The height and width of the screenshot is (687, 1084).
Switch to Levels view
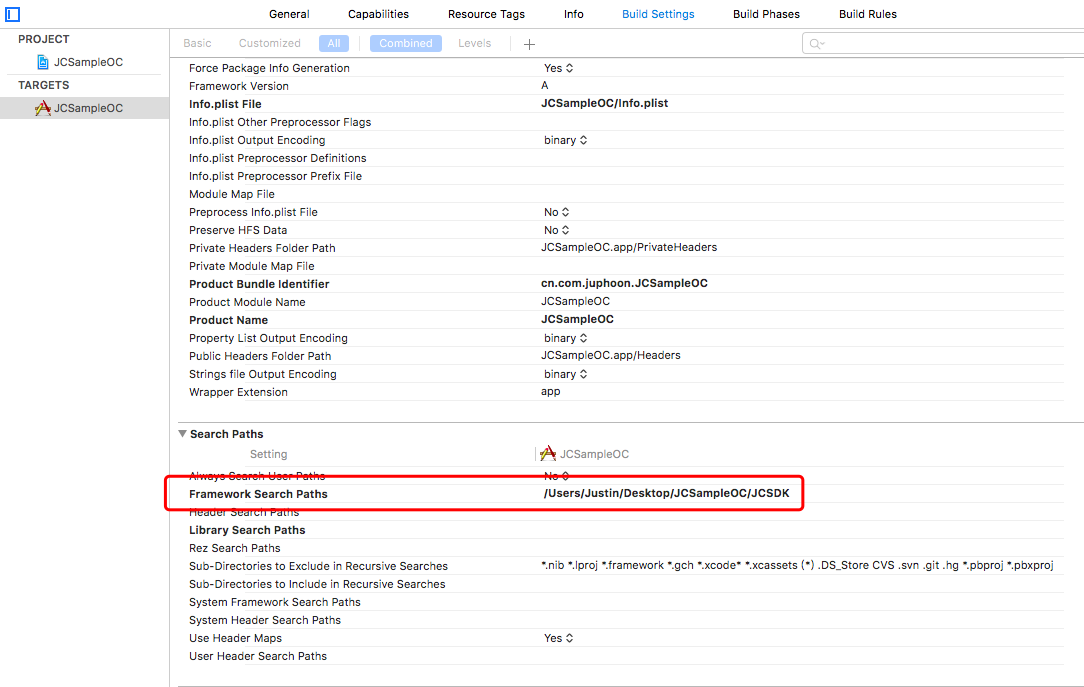click(x=474, y=44)
